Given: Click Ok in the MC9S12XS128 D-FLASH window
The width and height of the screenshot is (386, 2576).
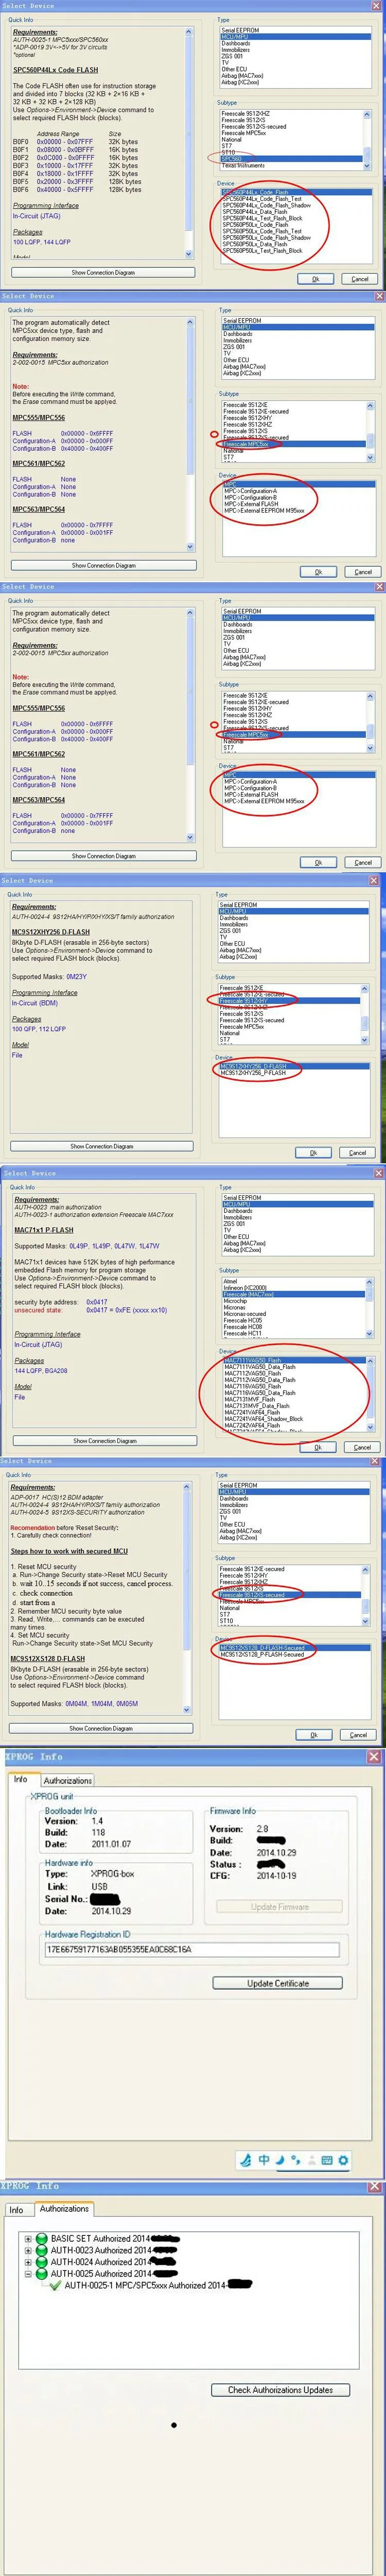Looking at the screenshot, I should pos(313,1735).
